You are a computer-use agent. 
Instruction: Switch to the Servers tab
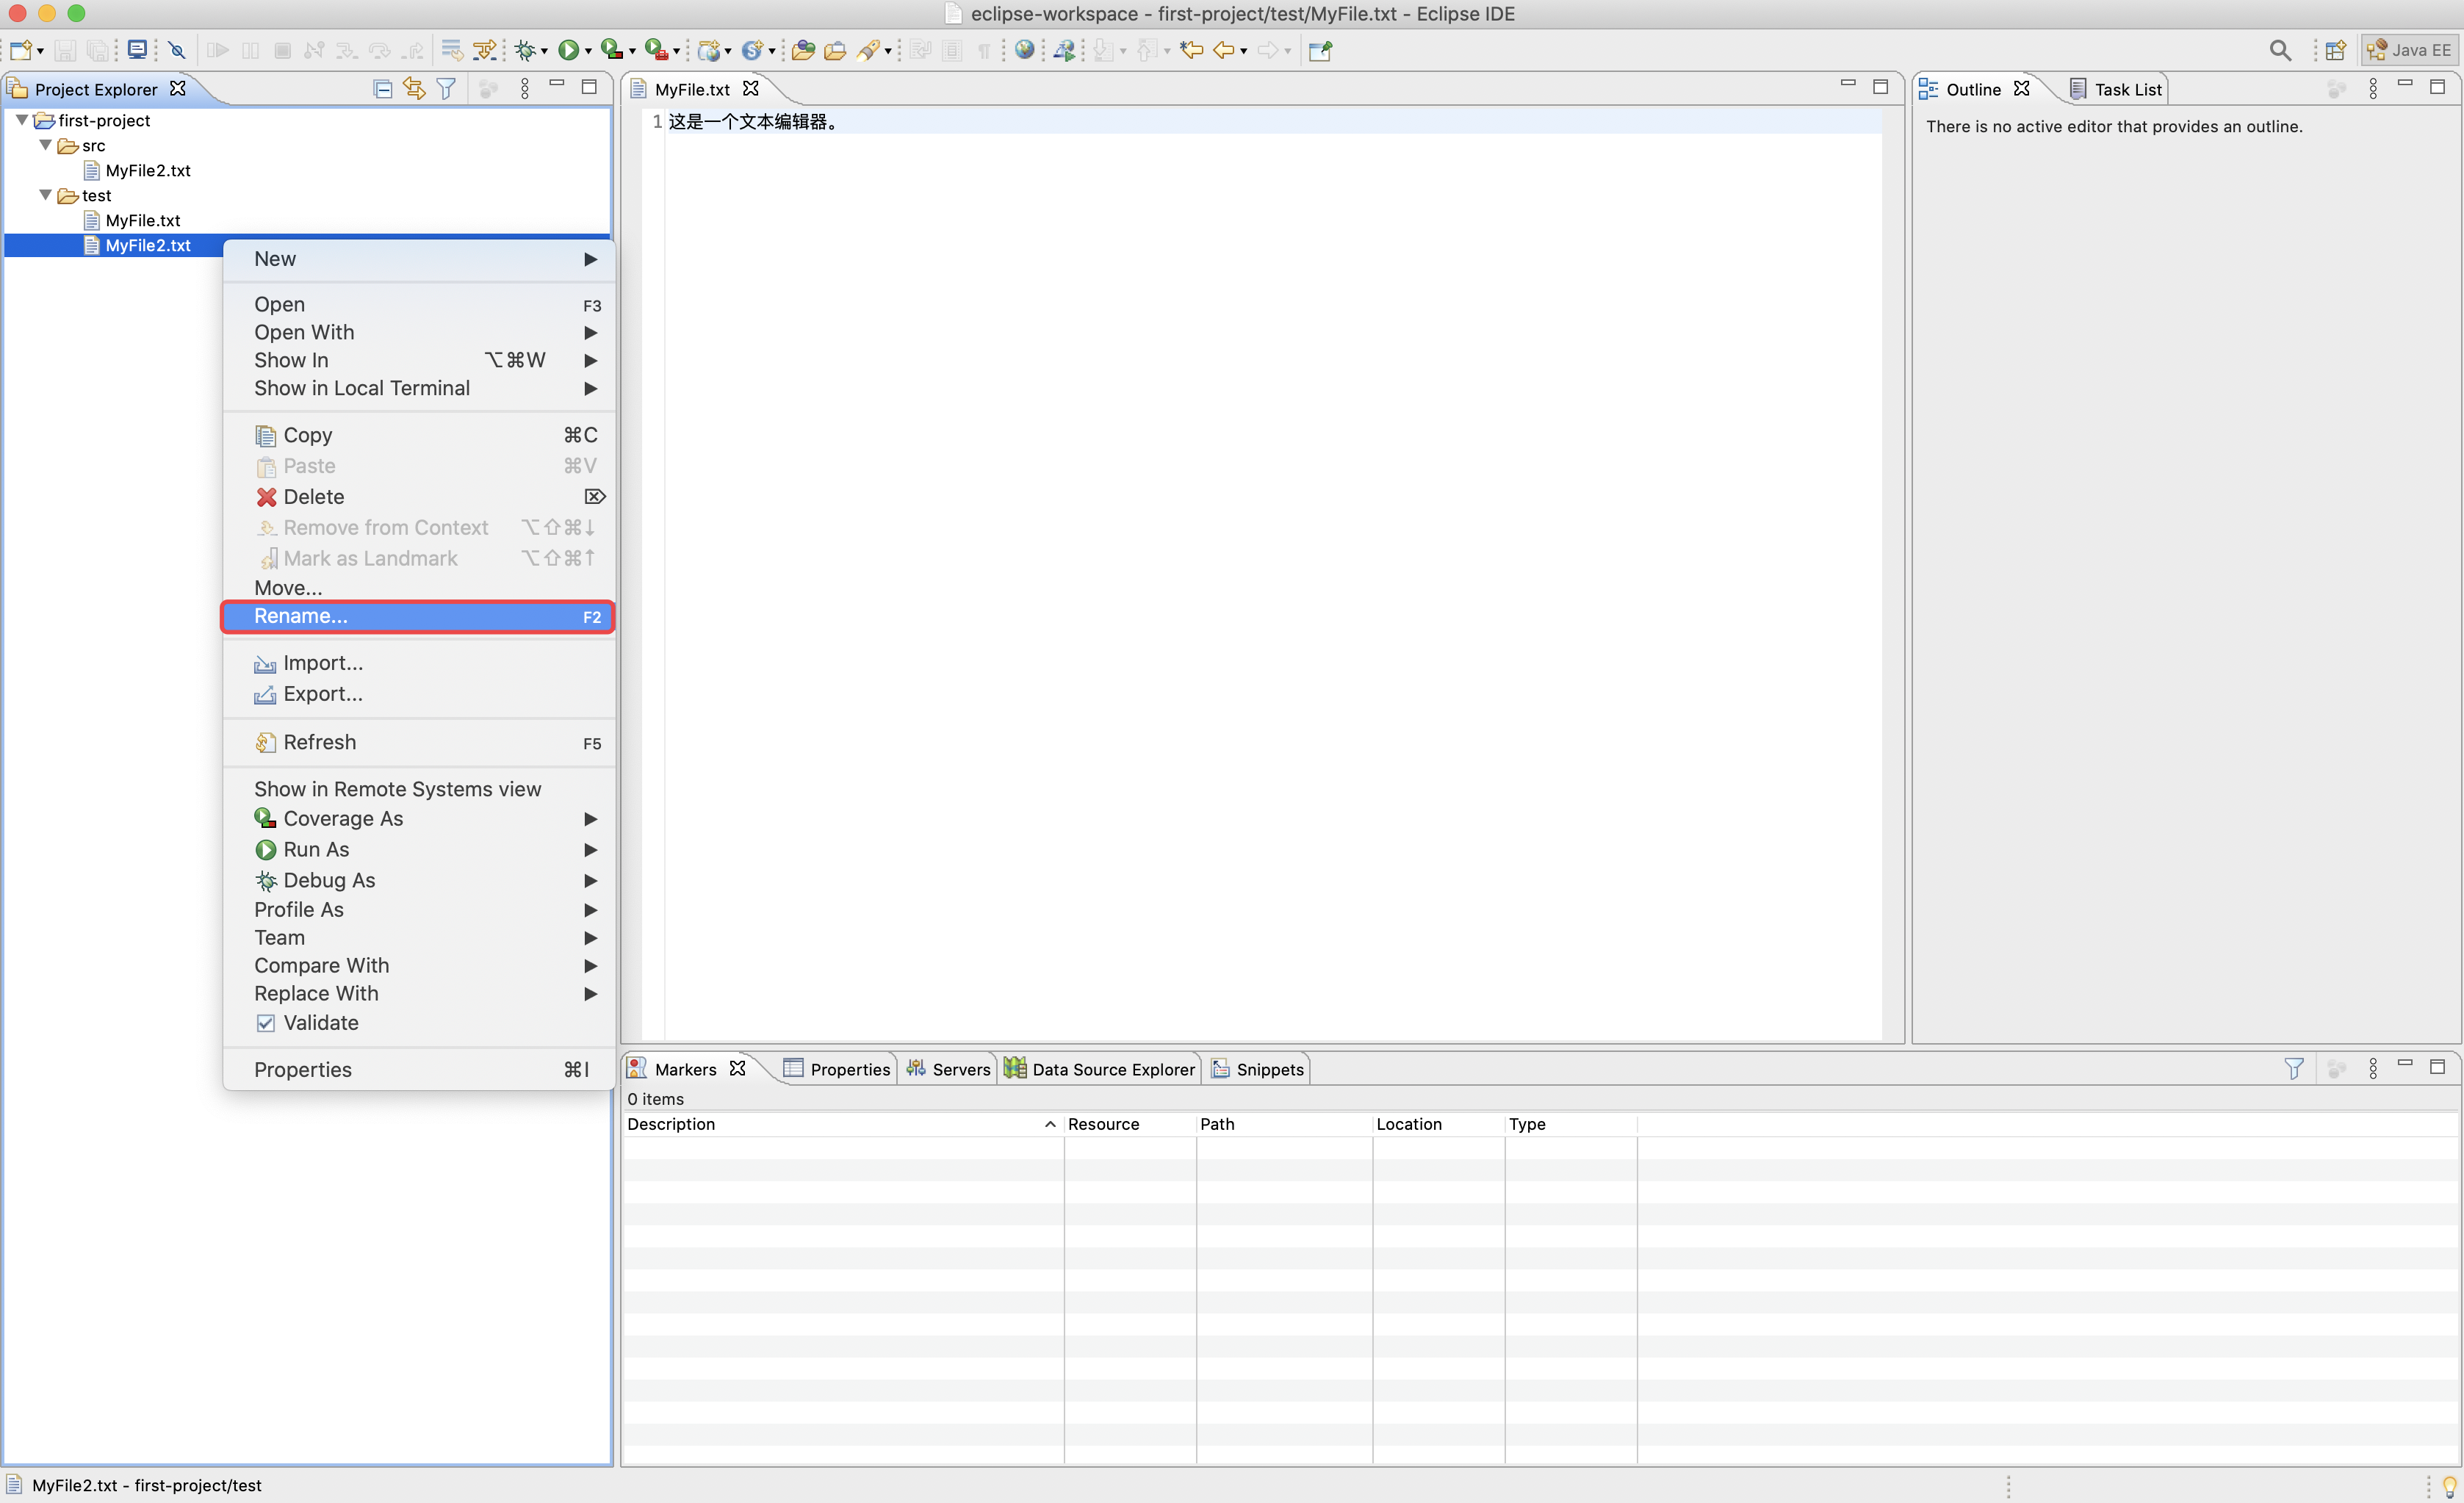coord(948,1069)
